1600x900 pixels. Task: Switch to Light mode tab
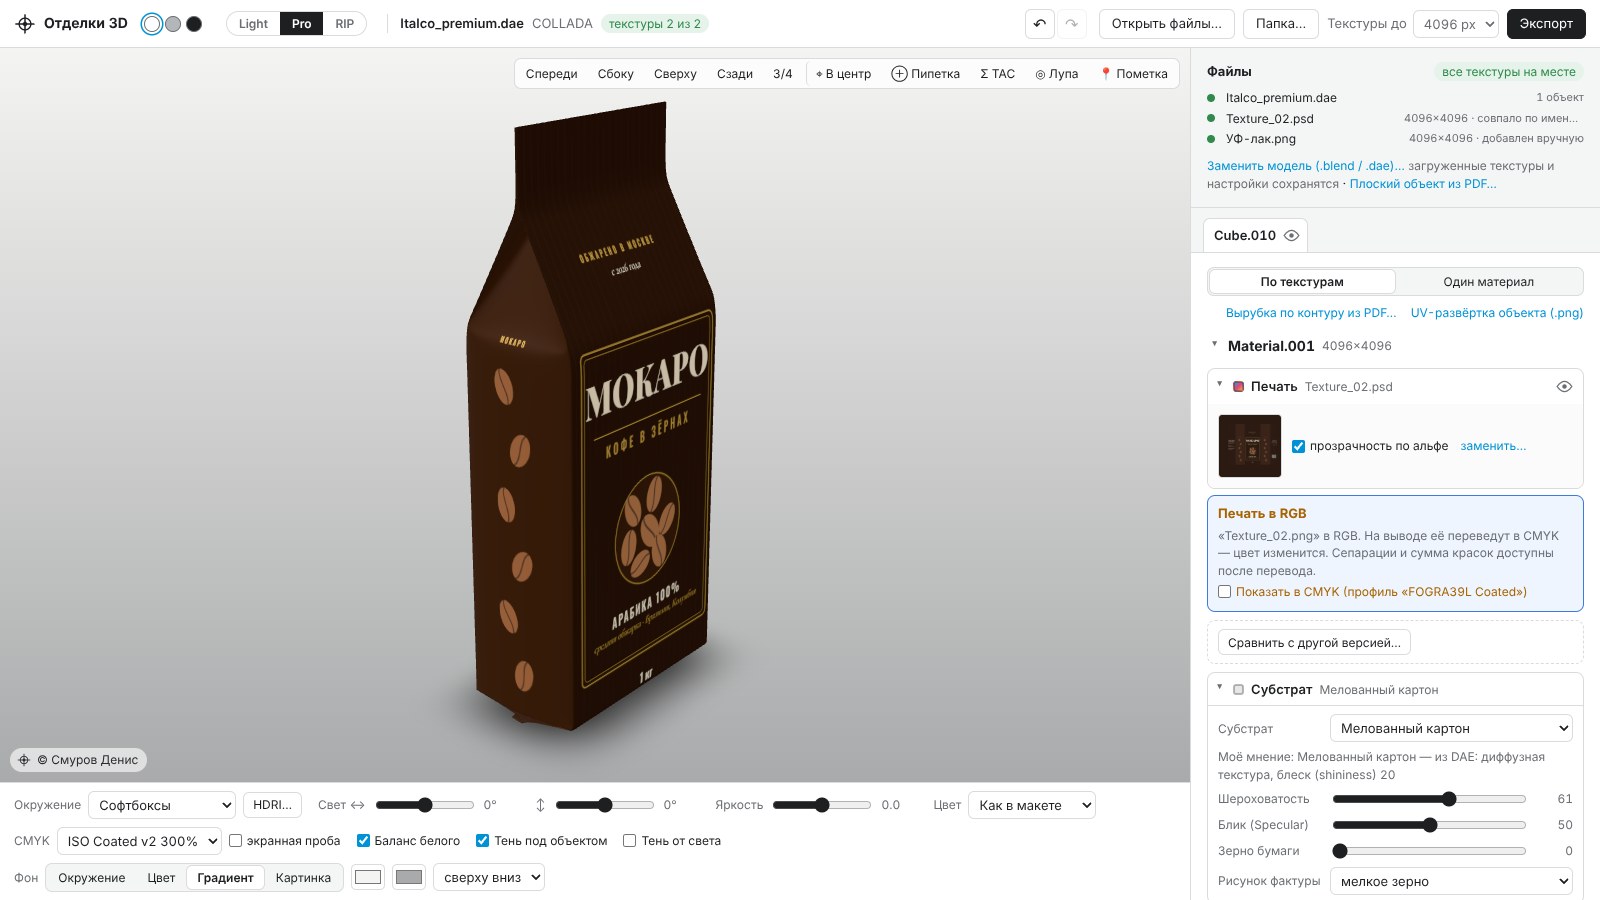(253, 24)
